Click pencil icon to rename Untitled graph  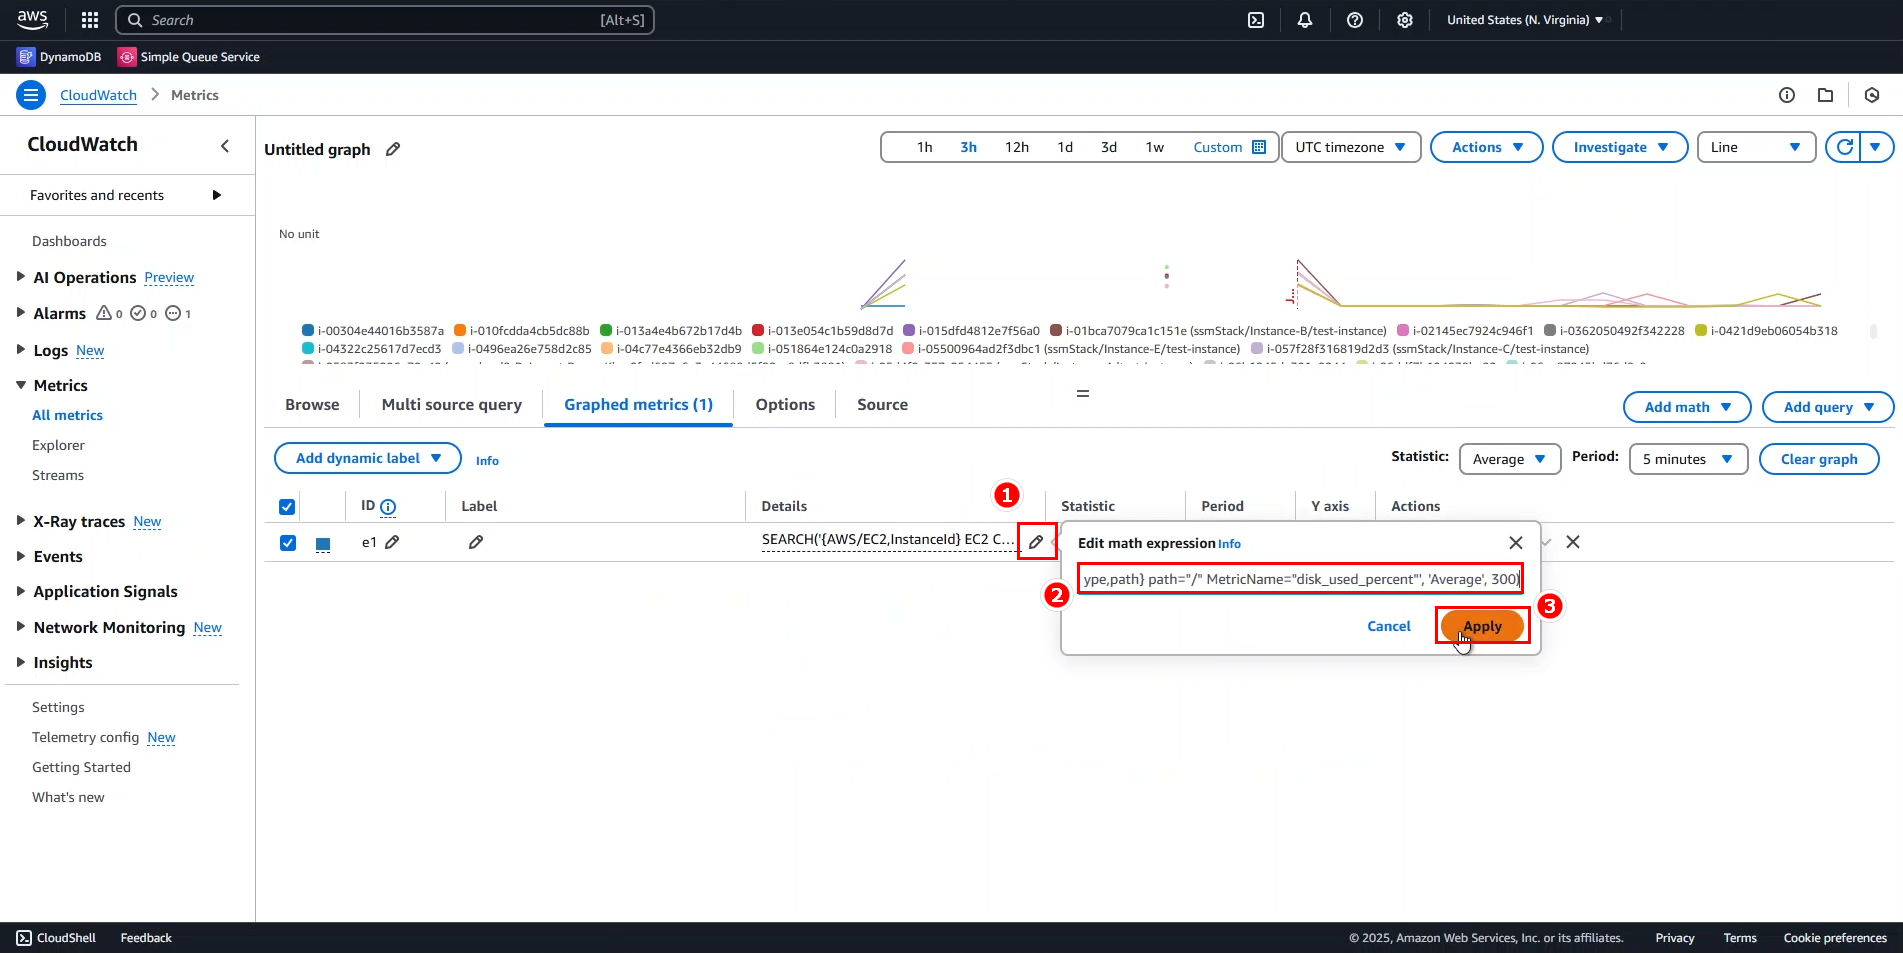393,149
